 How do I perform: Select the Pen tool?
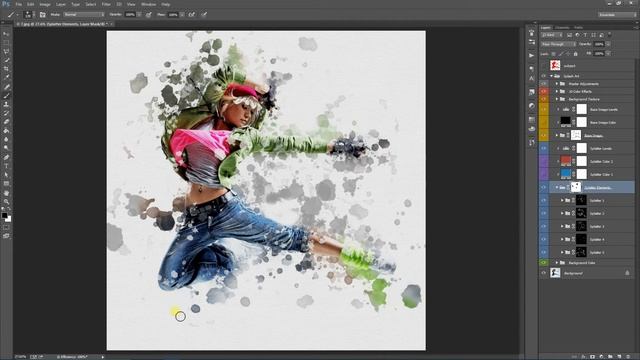[6, 157]
